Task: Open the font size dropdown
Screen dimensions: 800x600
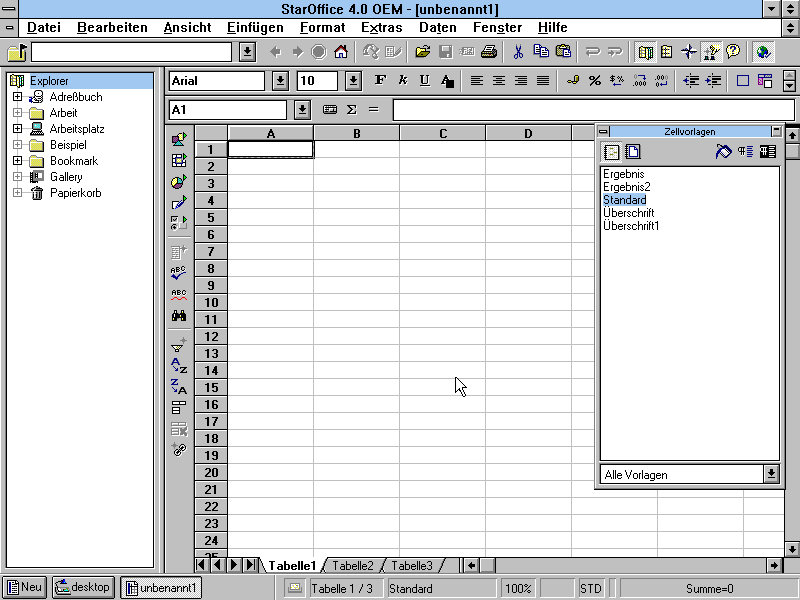Action: [353, 81]
